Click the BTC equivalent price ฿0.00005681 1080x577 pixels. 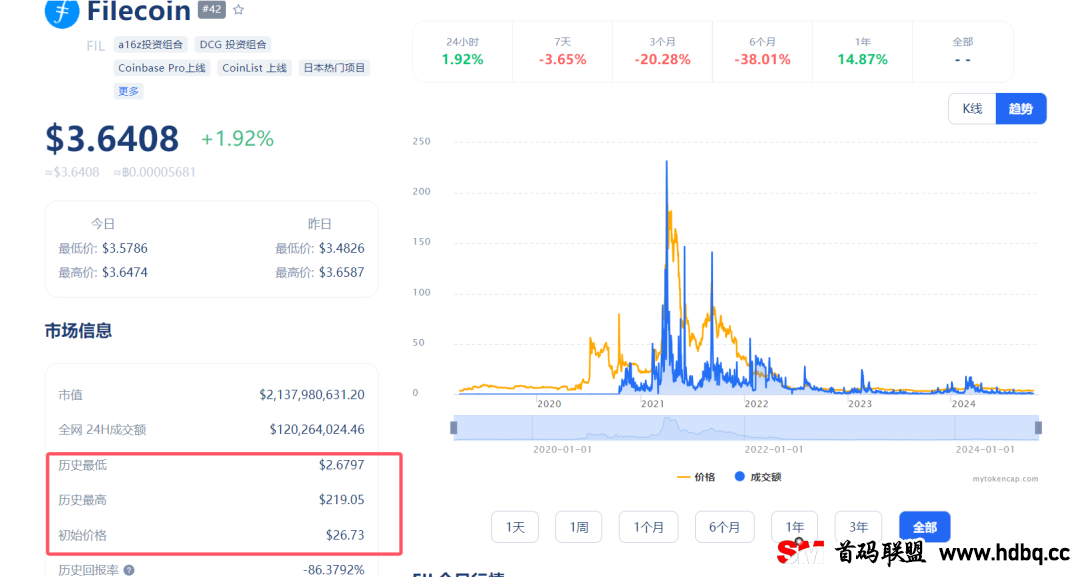tap(155, 172)
